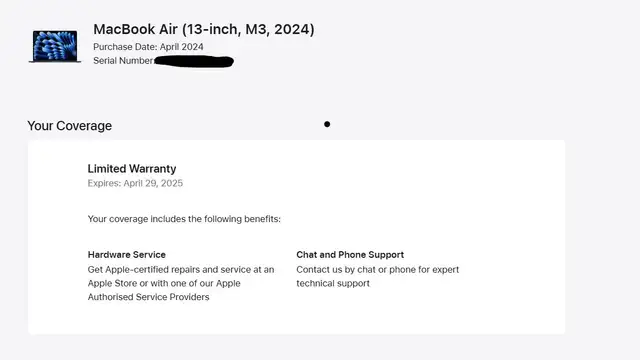This screenshot has height=360, width=640.
Task: Click the Serial Number label
Action: (x=123, y=61)
